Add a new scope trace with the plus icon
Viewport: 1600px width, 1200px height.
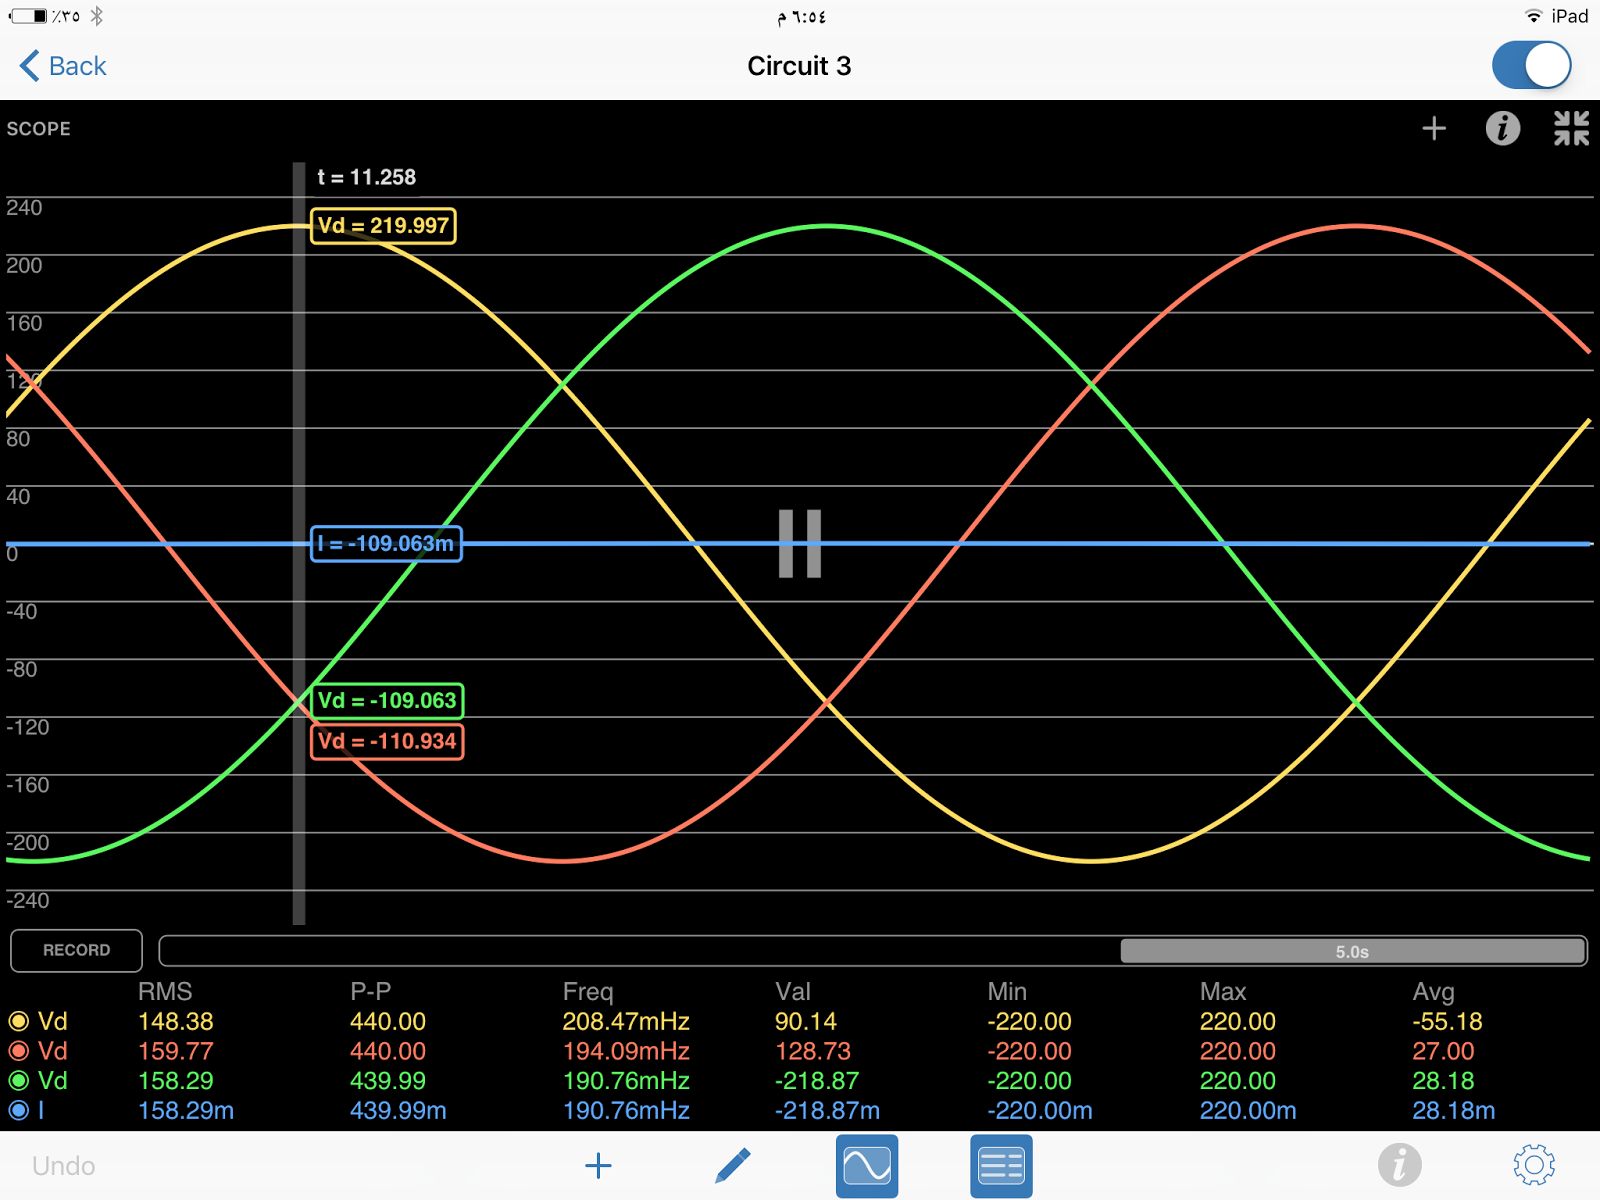[x=1434, y=128]
